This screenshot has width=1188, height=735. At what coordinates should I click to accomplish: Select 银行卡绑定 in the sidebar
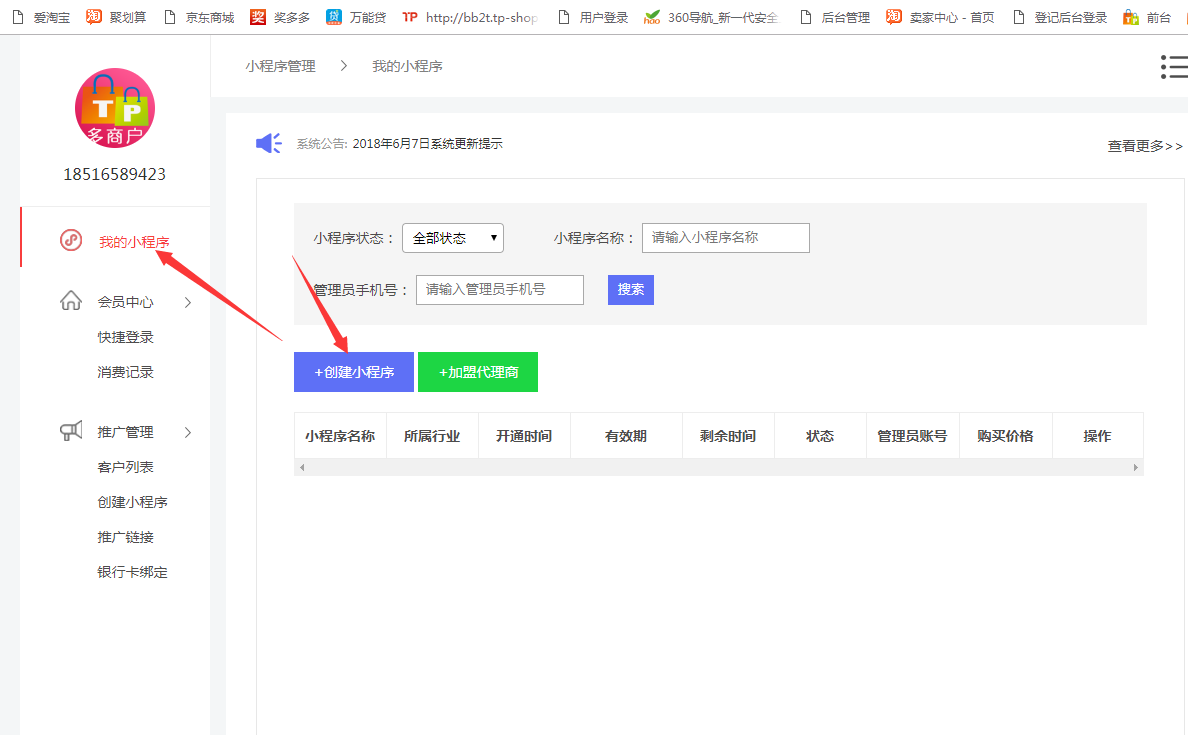click(x=132, y=572)
